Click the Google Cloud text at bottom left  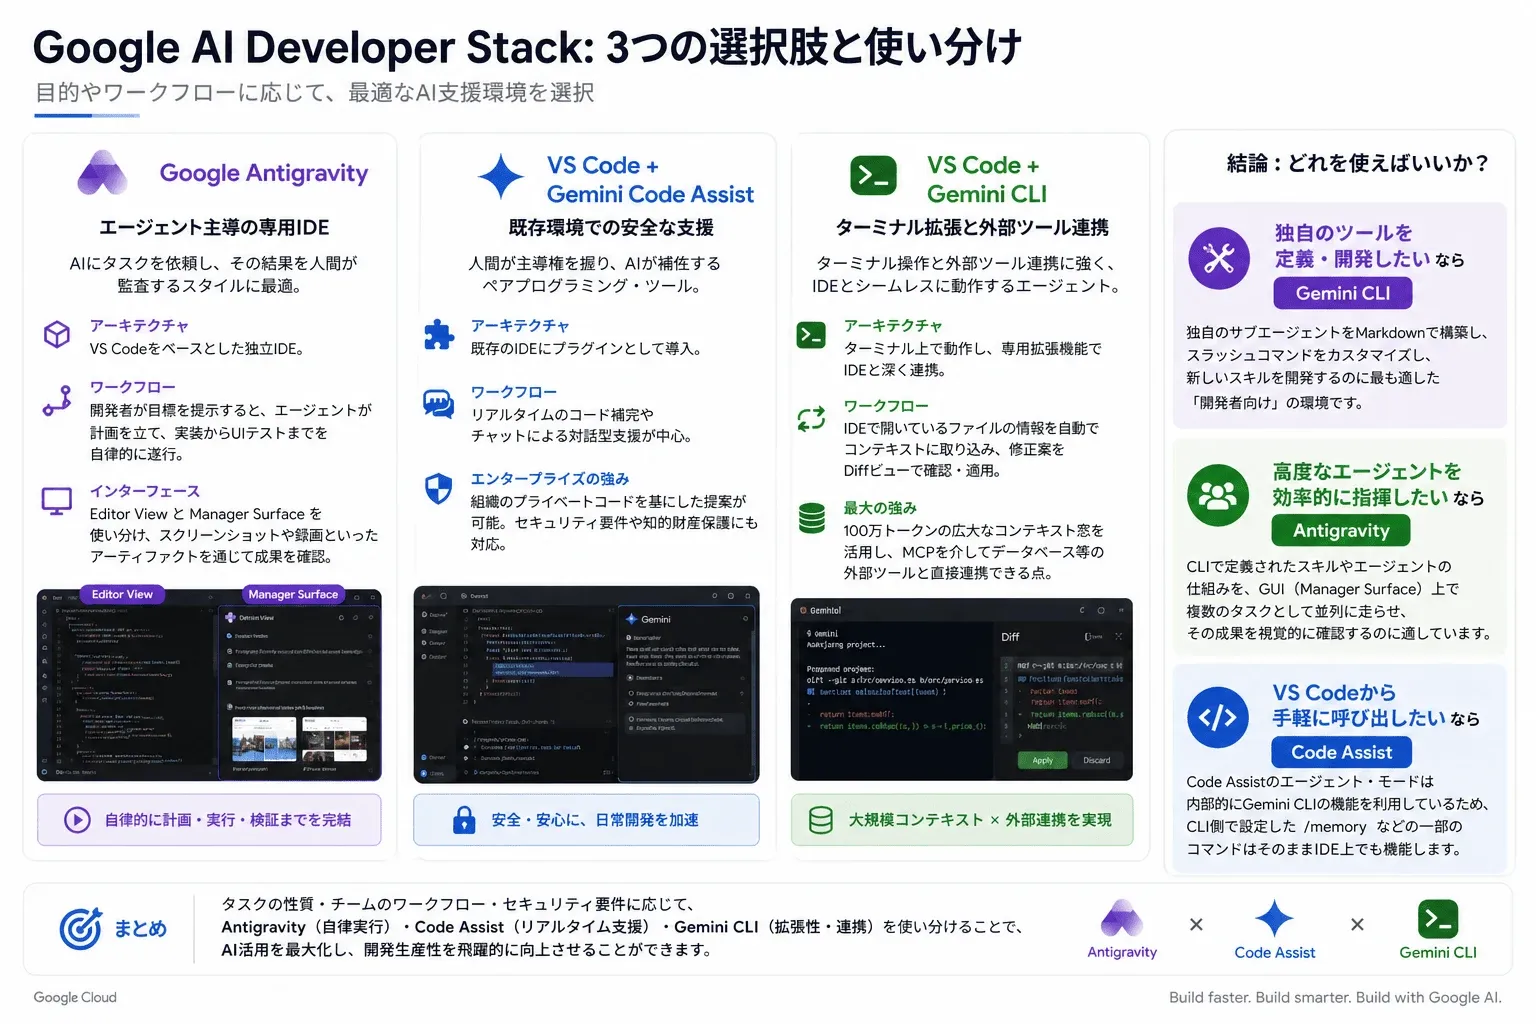[75, 997]
